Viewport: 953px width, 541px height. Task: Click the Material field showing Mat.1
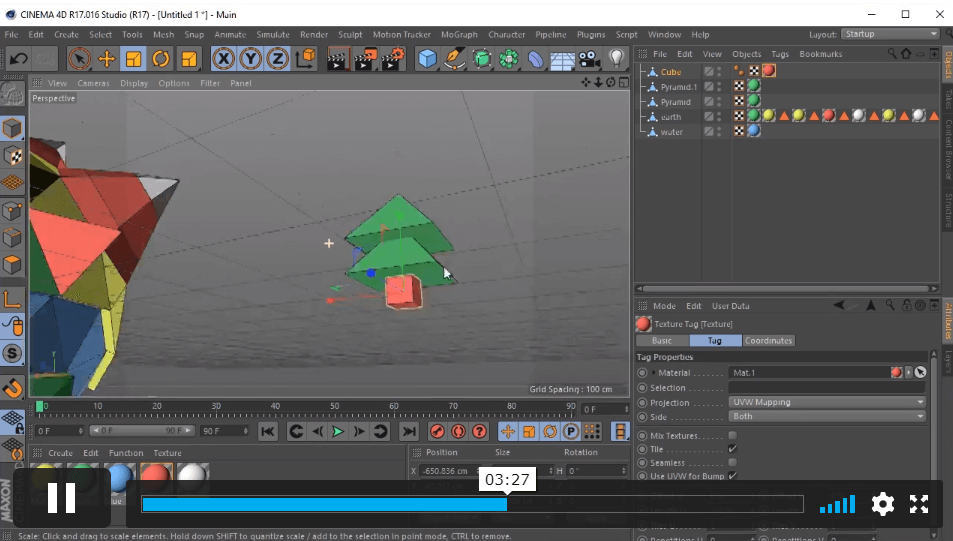[808, 373]
